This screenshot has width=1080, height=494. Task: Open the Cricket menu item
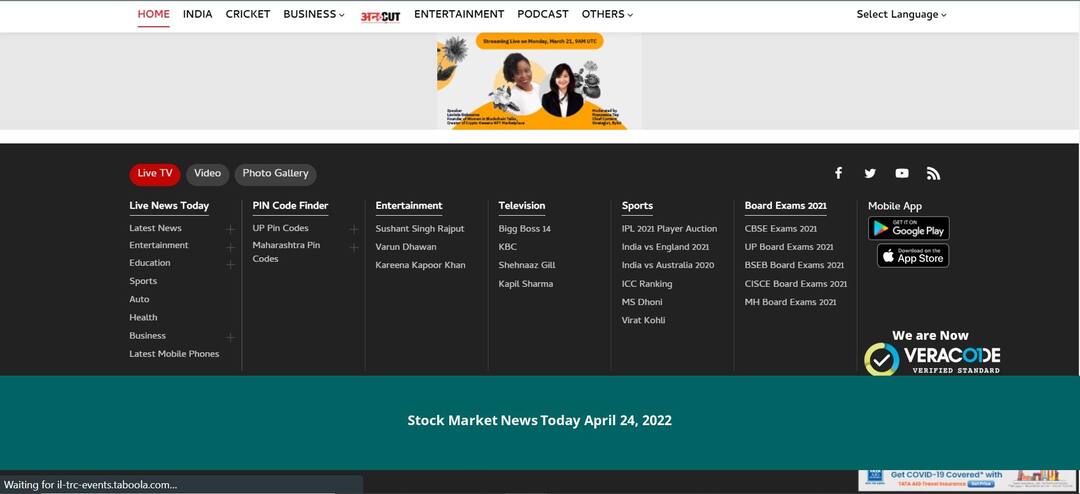pyautogui.click(x=248, y=14)
